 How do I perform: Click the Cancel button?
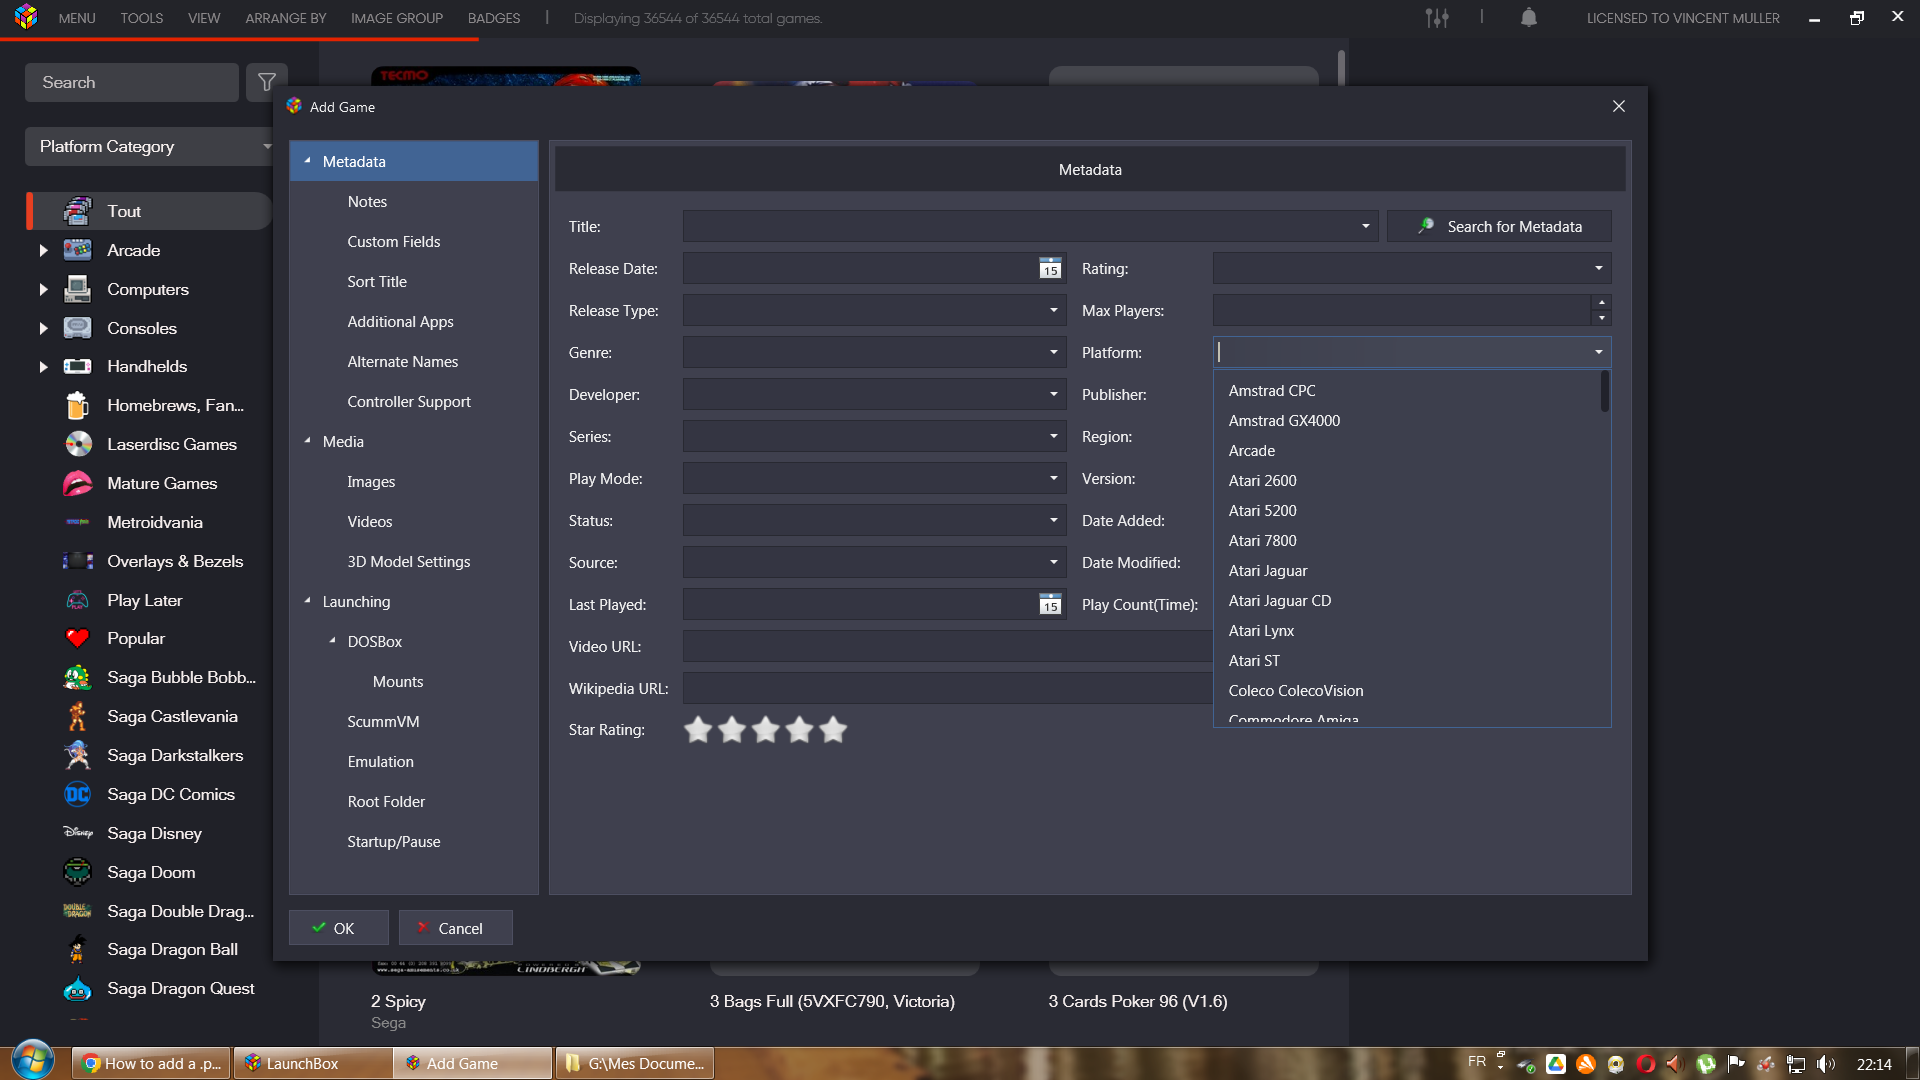tap(456, 928)
